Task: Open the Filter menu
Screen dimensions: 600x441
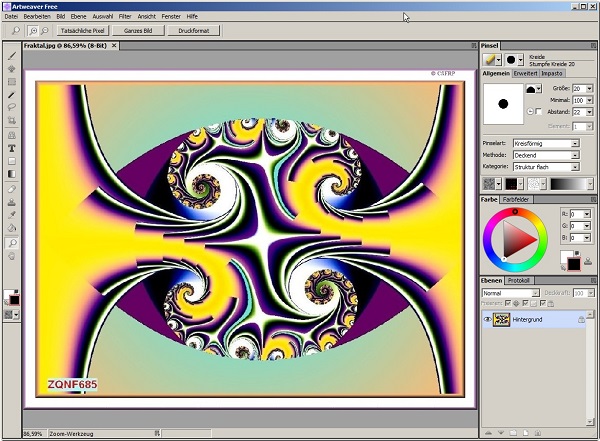Action: click(x=125, y=17)
